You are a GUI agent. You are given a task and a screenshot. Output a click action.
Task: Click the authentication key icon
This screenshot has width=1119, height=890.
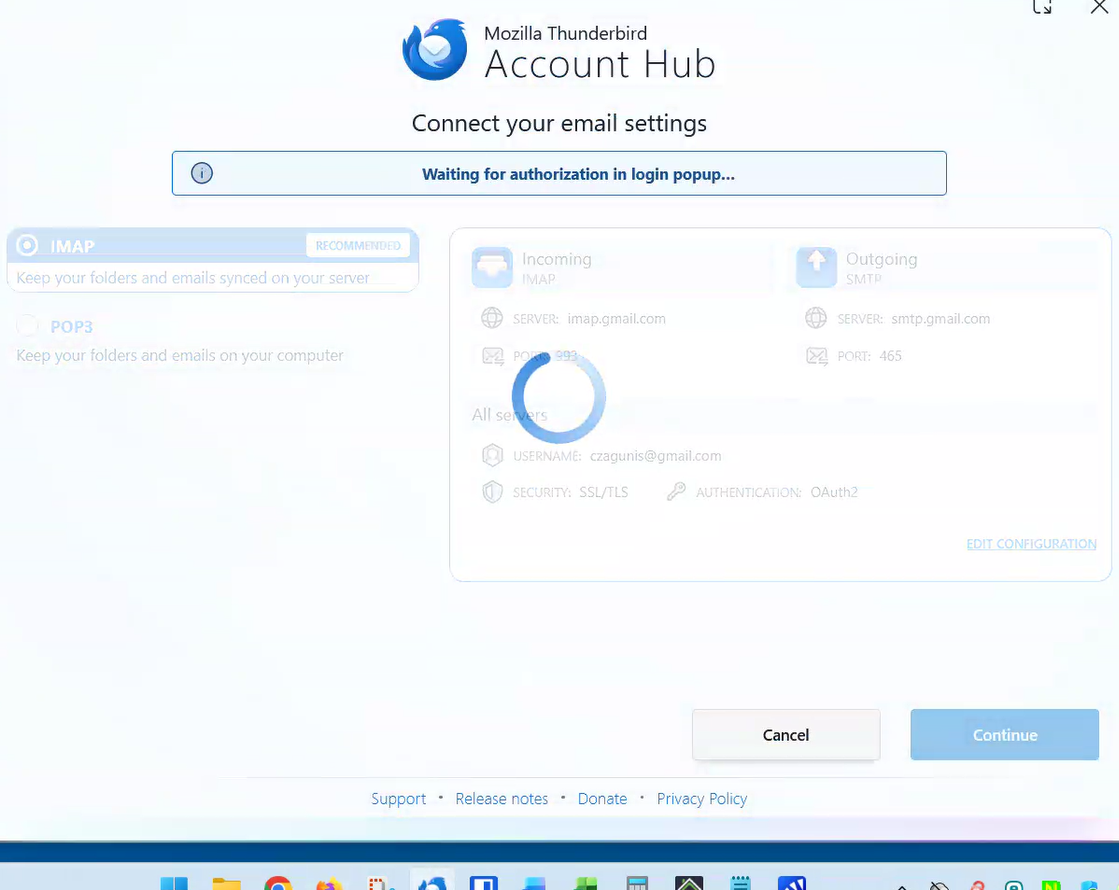click(676, 492)
